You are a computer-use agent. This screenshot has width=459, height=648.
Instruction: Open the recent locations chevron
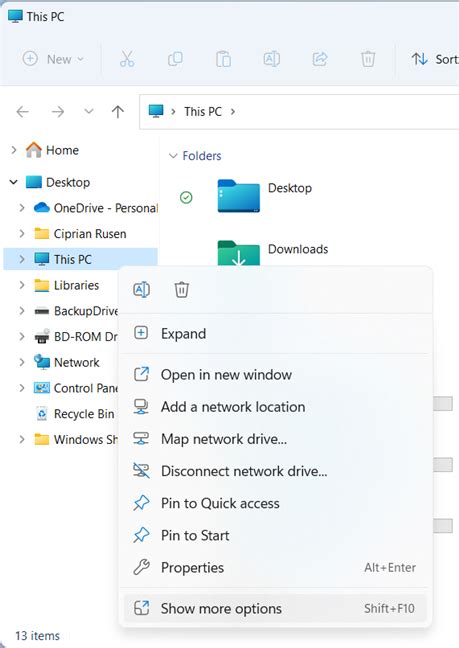[x=88, y=111]
